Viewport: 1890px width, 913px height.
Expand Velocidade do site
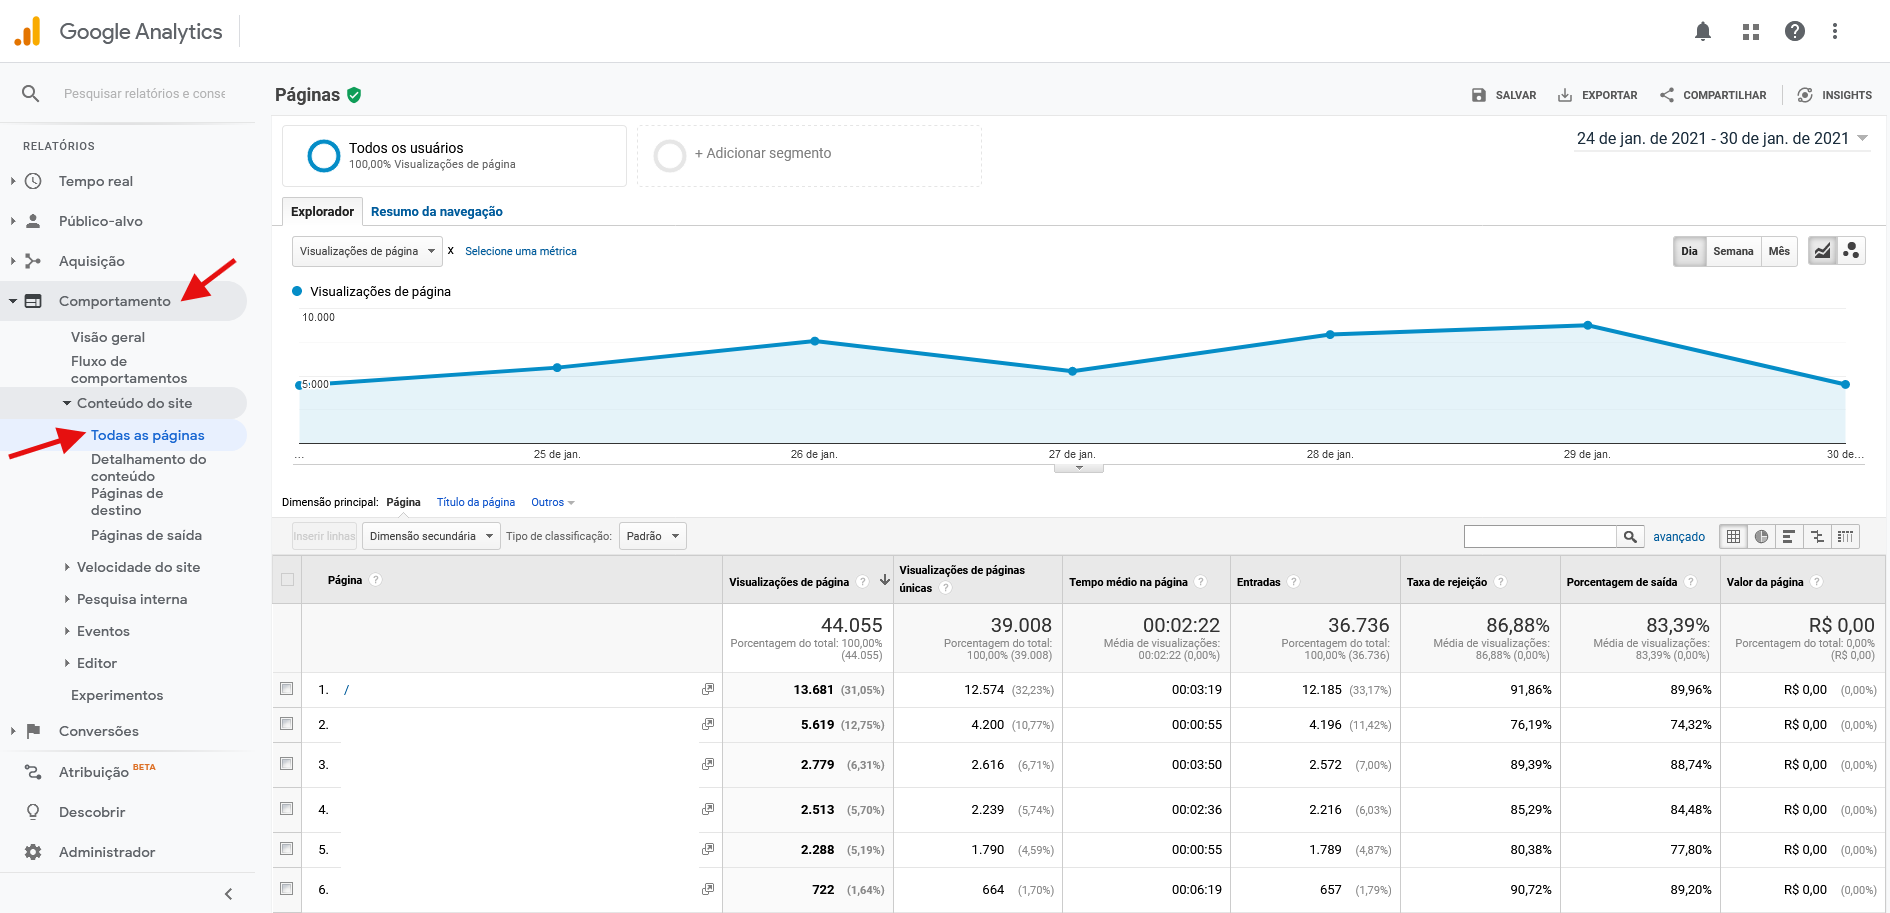coord(138,567)
